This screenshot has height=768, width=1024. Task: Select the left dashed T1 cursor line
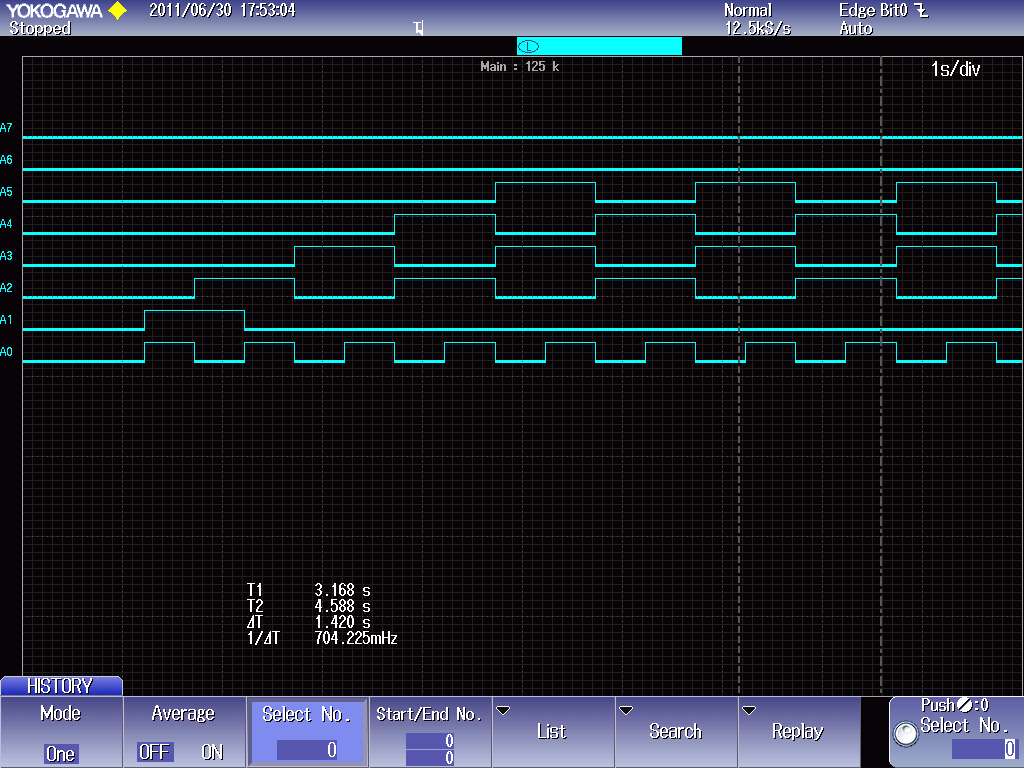click(x=739, y=376)
